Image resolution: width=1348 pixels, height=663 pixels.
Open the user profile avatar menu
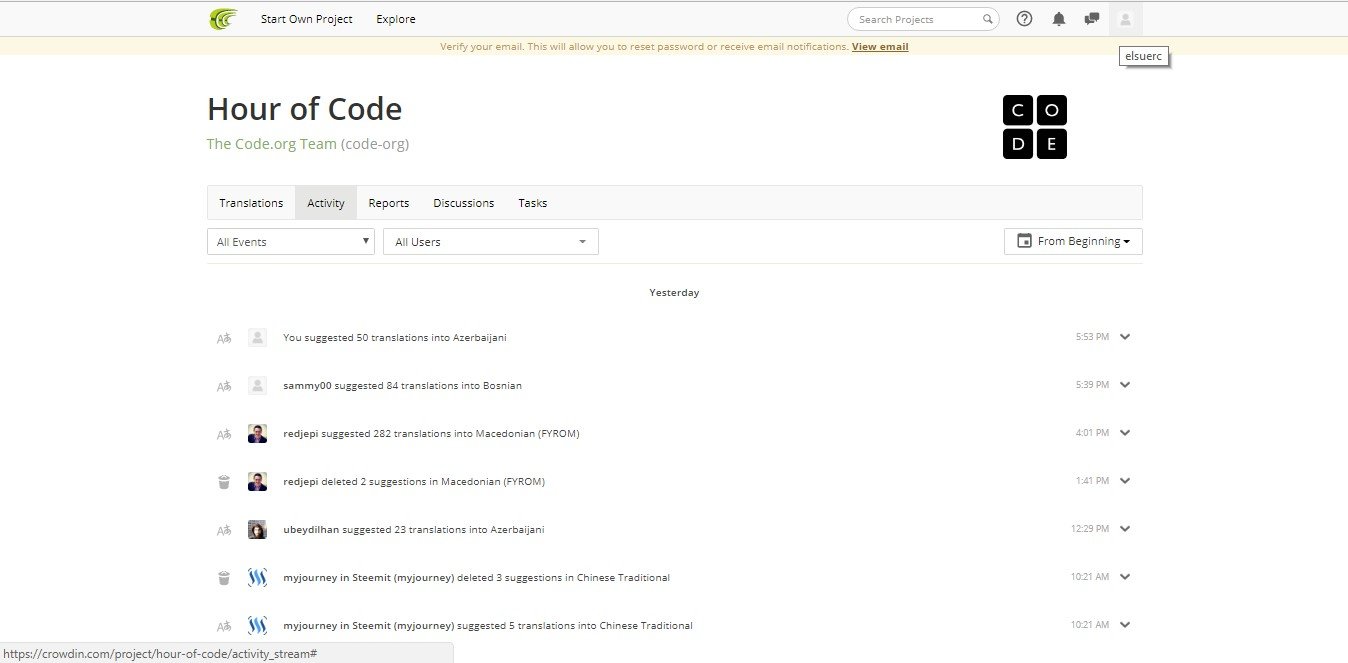pos(1125,19)
